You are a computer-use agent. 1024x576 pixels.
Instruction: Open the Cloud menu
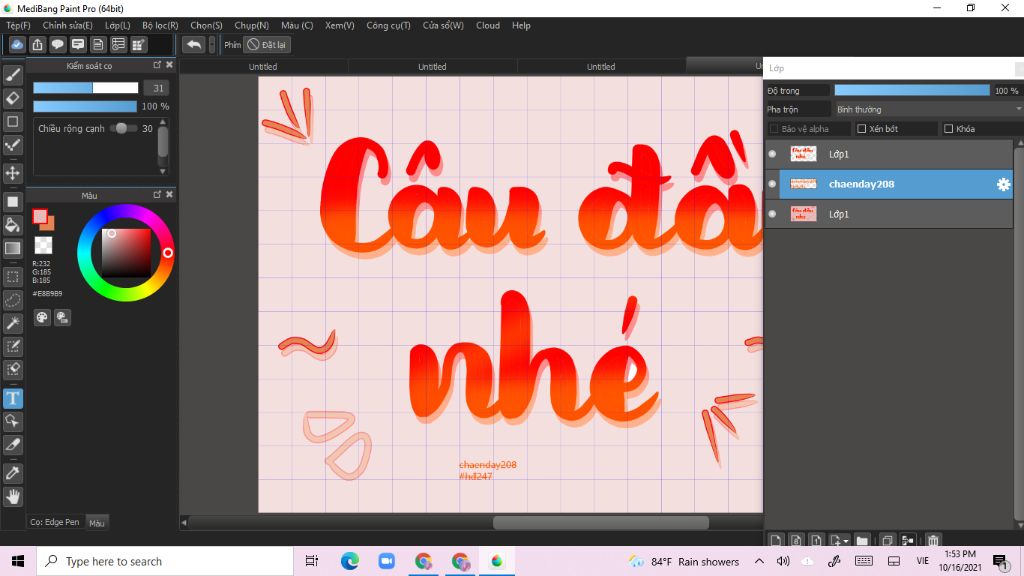click(488, 25)
